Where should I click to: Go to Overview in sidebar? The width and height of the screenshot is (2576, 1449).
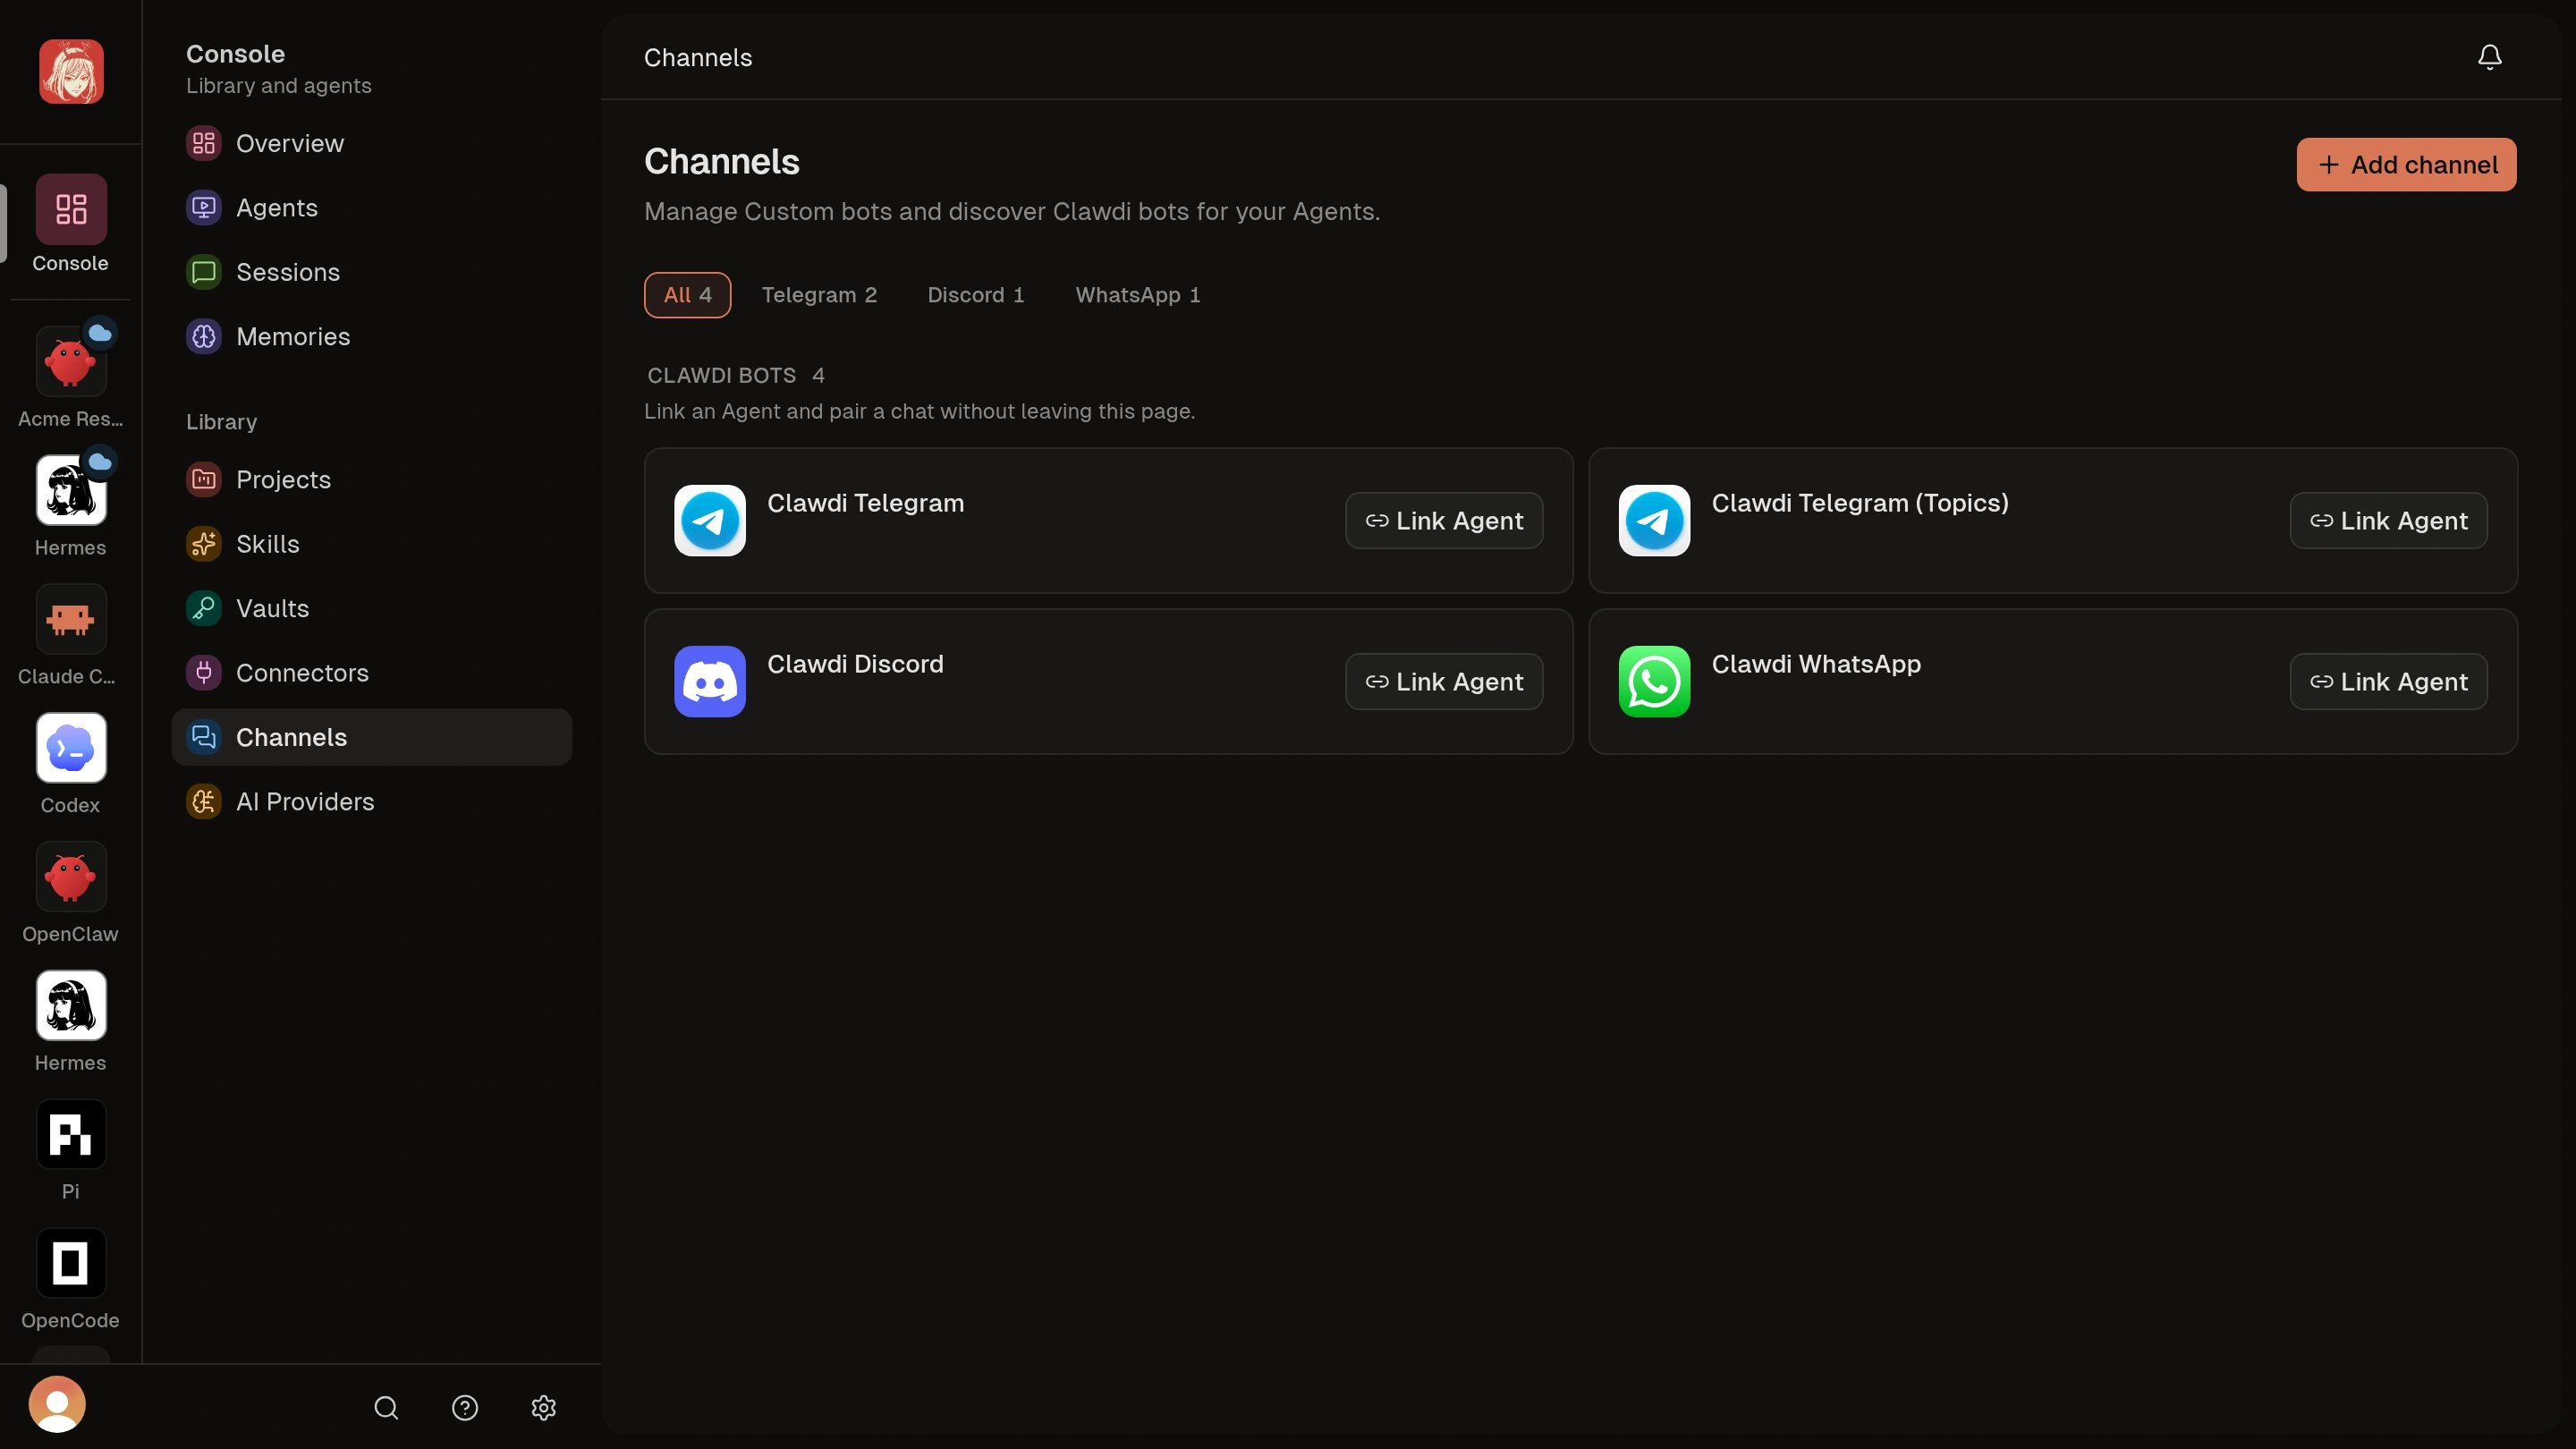click(x=371, y=144)
